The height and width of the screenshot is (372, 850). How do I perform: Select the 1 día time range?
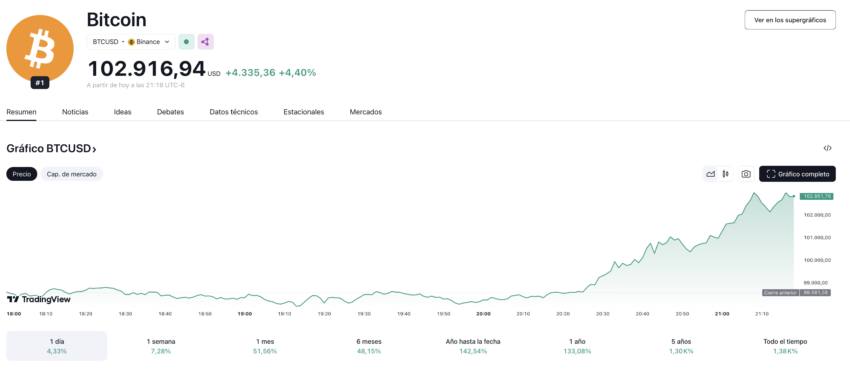(56, 346)
